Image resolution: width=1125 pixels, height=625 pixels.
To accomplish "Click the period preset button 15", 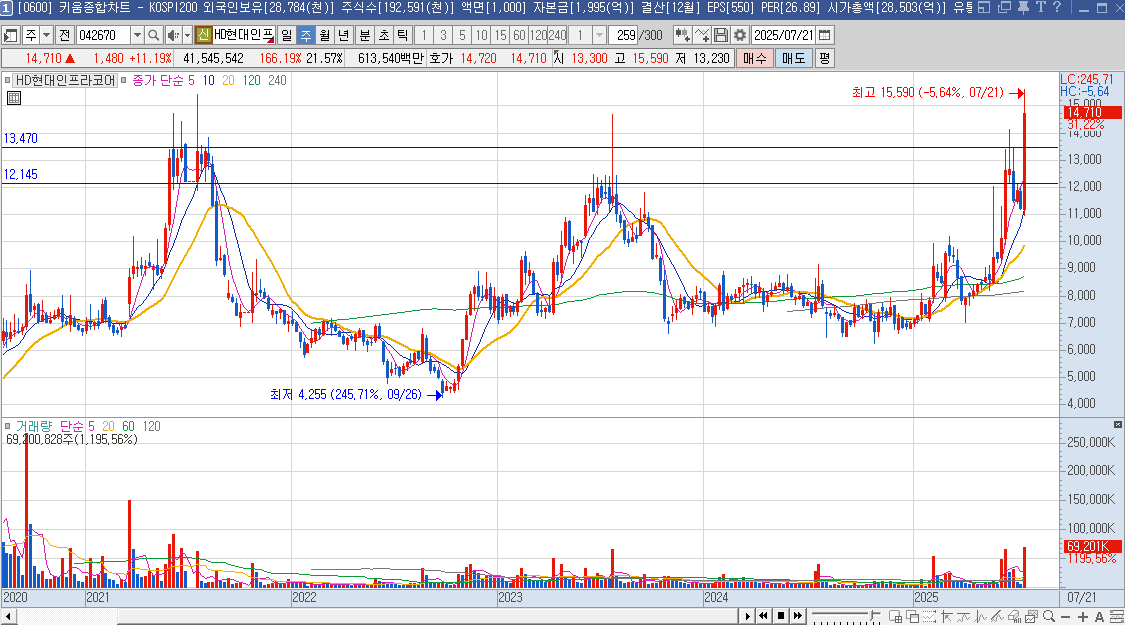I will pos(500,35).
